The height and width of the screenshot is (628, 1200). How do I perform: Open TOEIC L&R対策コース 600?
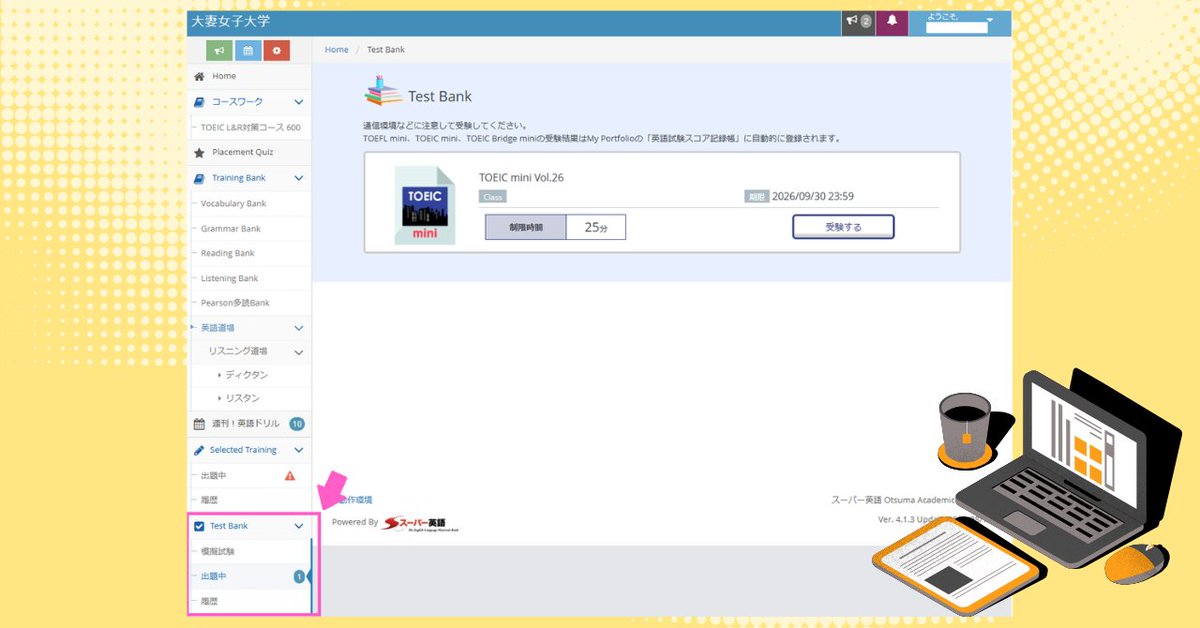click(x=250, y=128)
